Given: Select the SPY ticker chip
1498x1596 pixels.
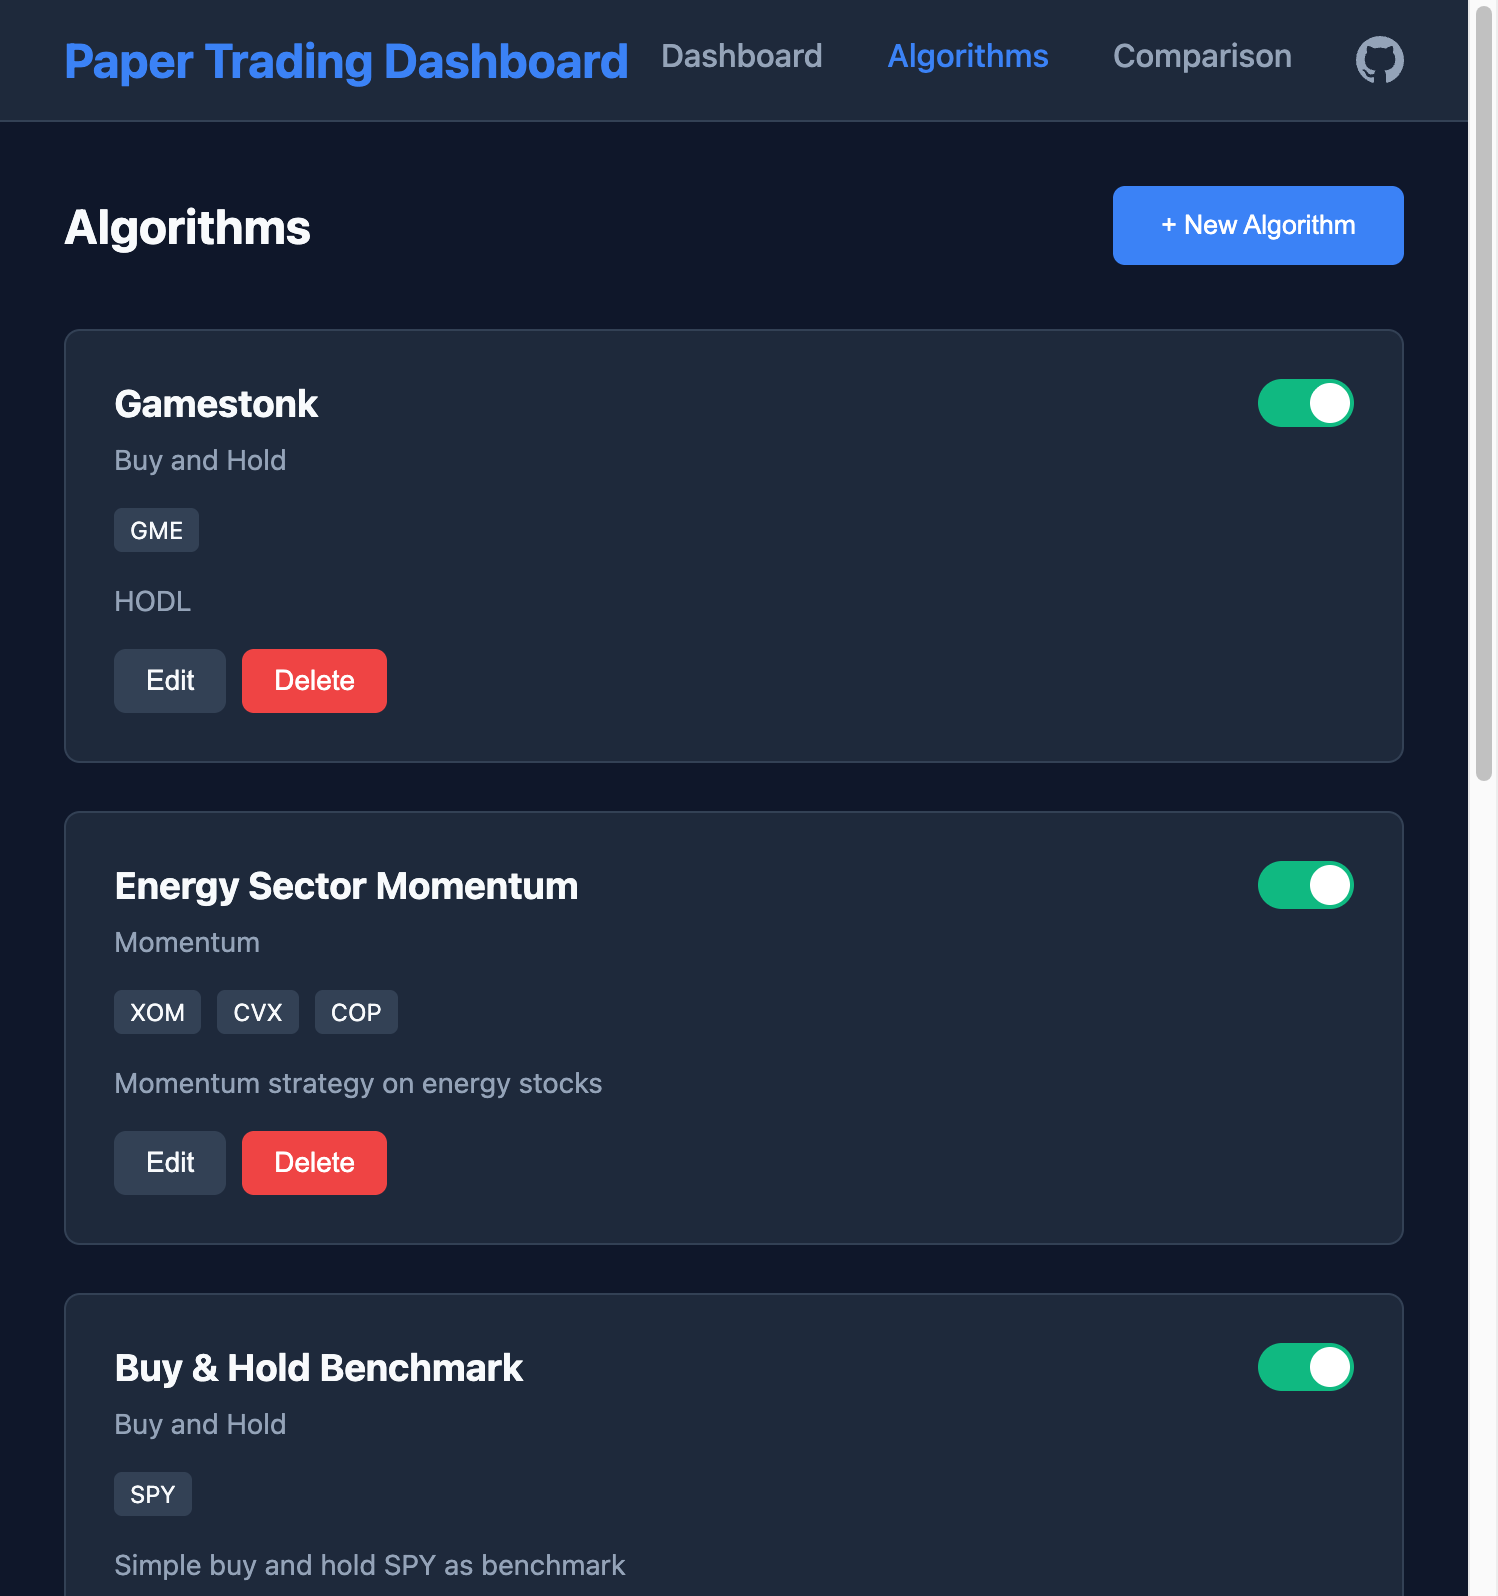Looking at the screenshot, I should 152,1493.
